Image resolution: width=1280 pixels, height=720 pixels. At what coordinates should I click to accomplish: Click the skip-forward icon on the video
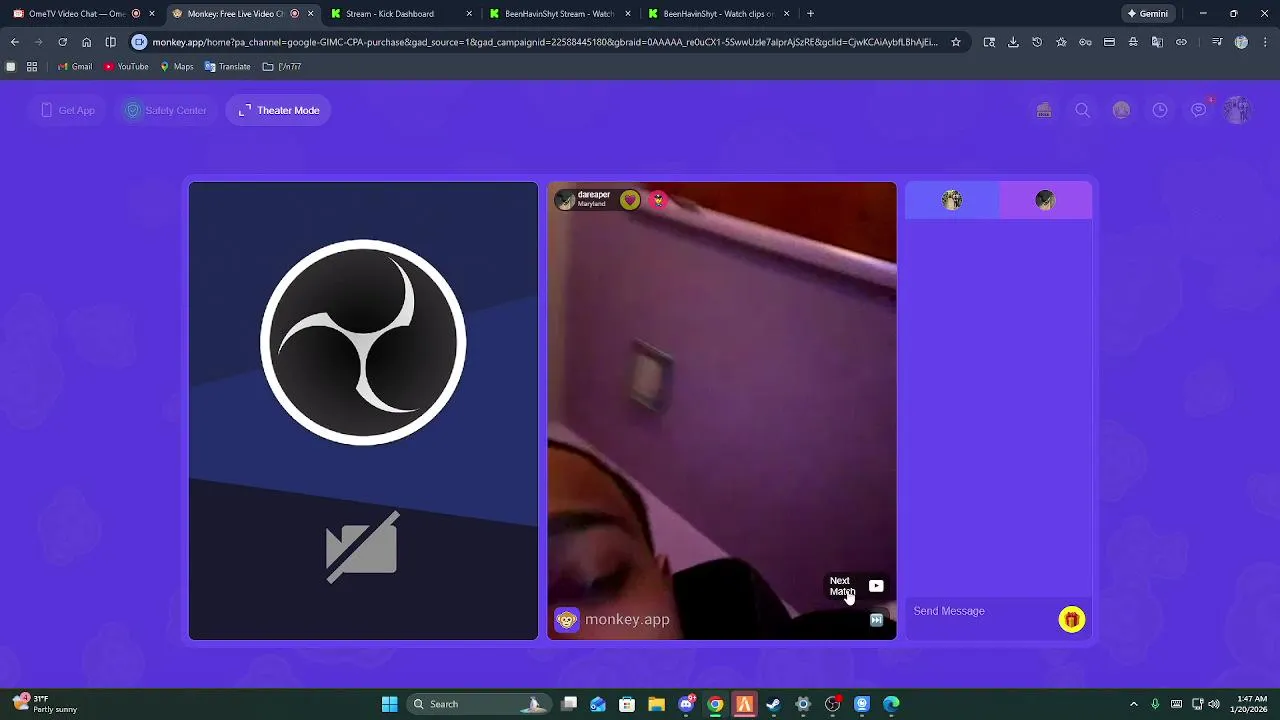876,620
